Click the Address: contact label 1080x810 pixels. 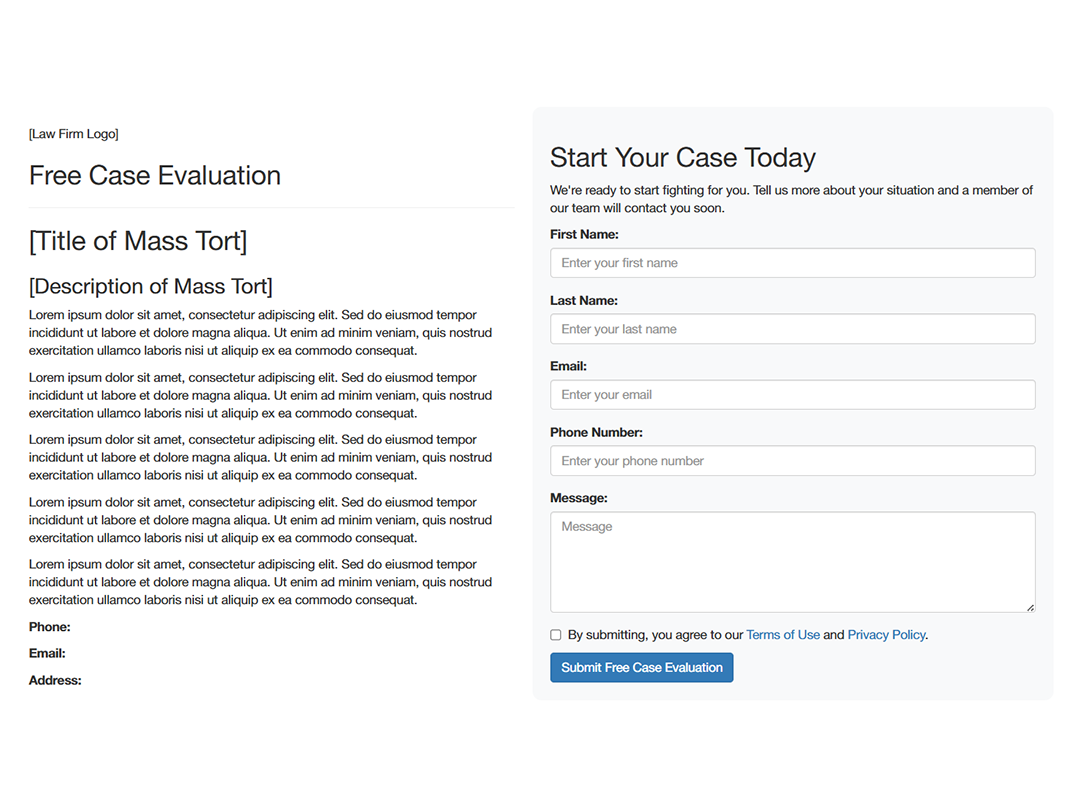click(x=55, y=681)
